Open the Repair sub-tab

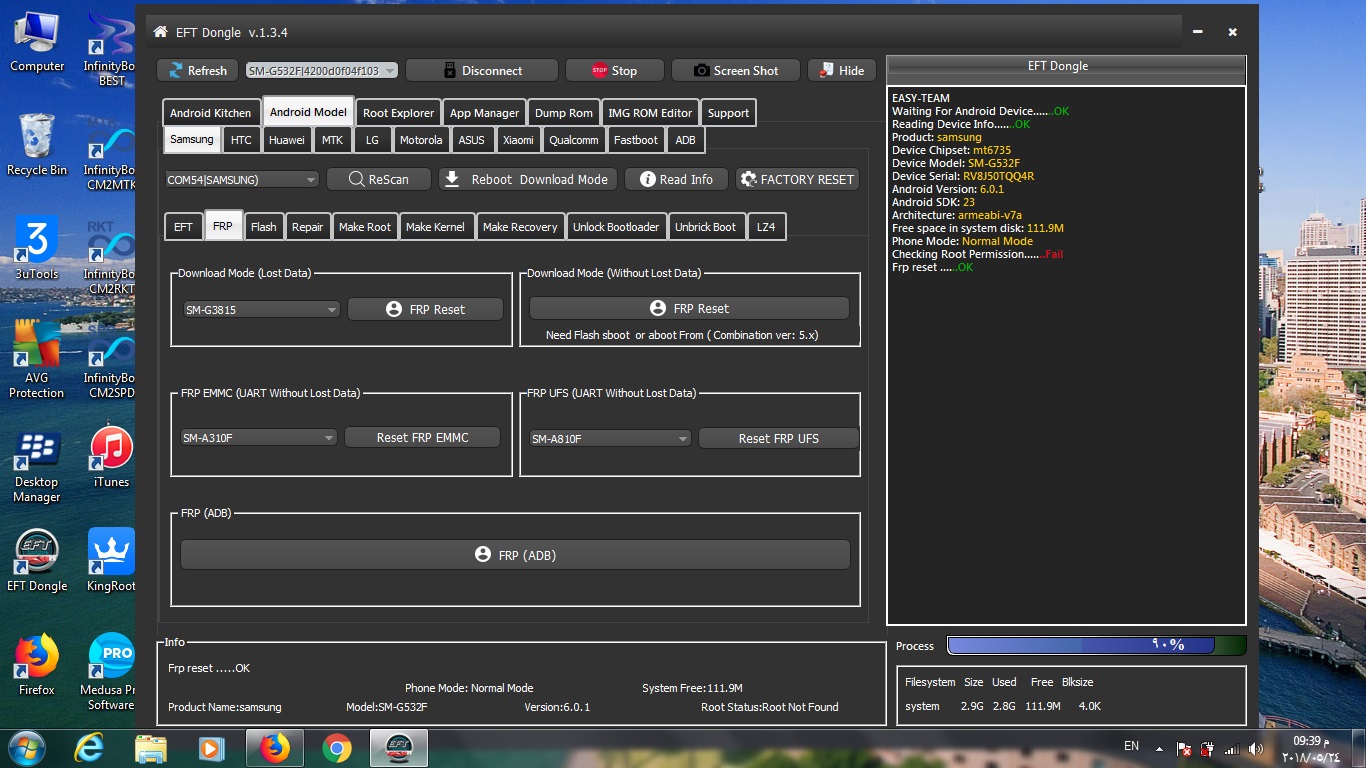point(307,227)
